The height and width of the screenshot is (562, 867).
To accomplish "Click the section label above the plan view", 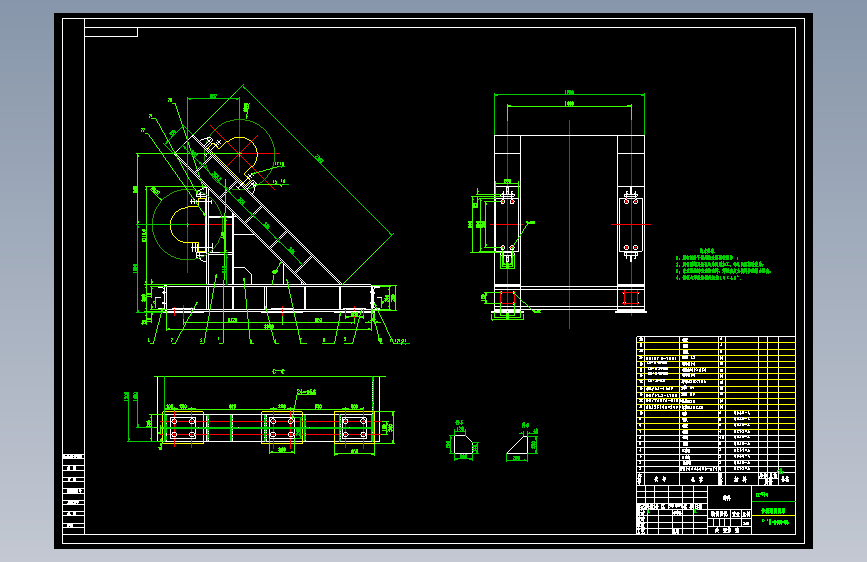I will [x=278, y=372].
